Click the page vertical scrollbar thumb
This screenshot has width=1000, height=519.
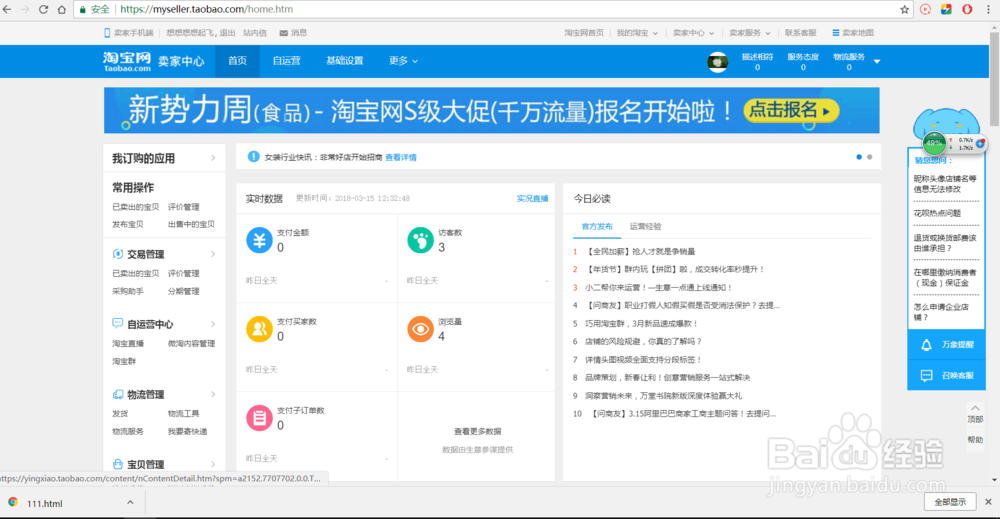(x=994, y=77)
